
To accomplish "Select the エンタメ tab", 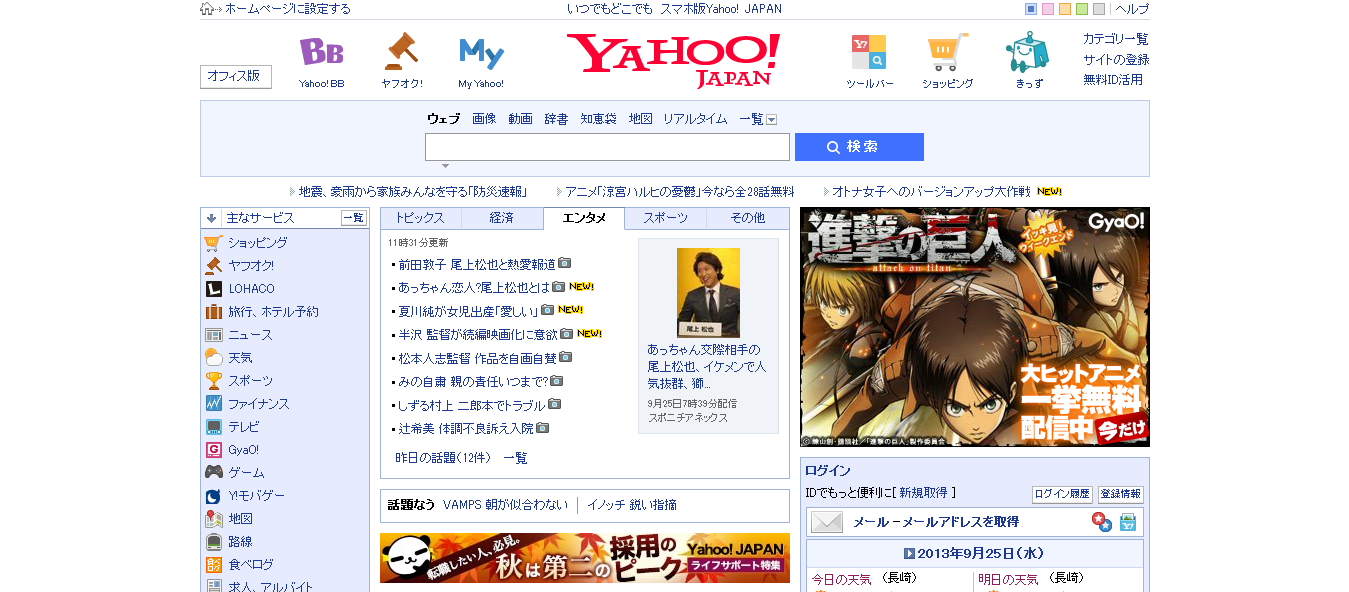I will click(584, 218).
